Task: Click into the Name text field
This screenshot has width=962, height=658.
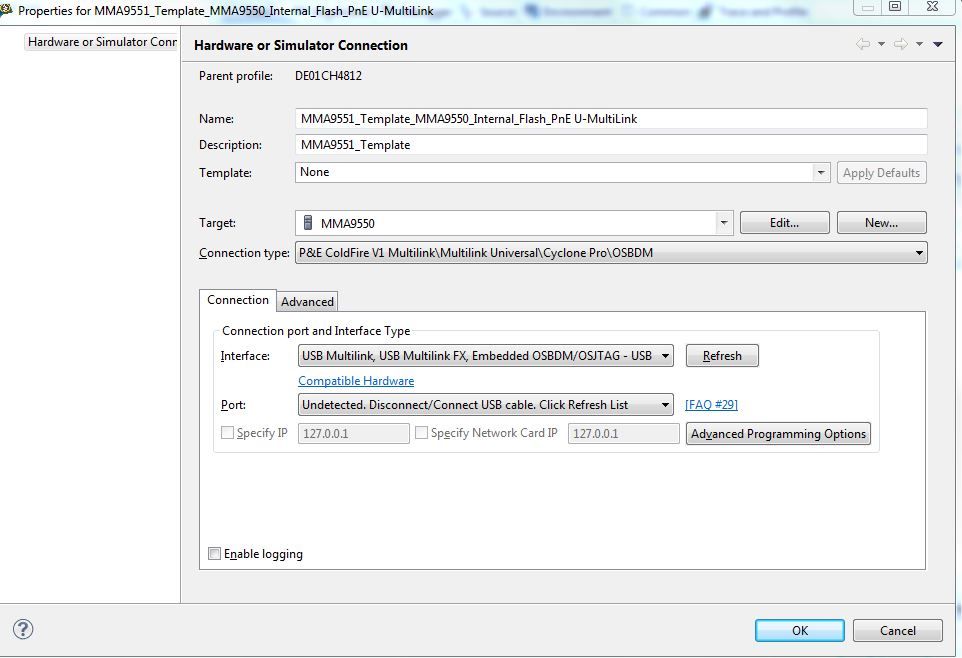Action: click(x=611, y=118)
